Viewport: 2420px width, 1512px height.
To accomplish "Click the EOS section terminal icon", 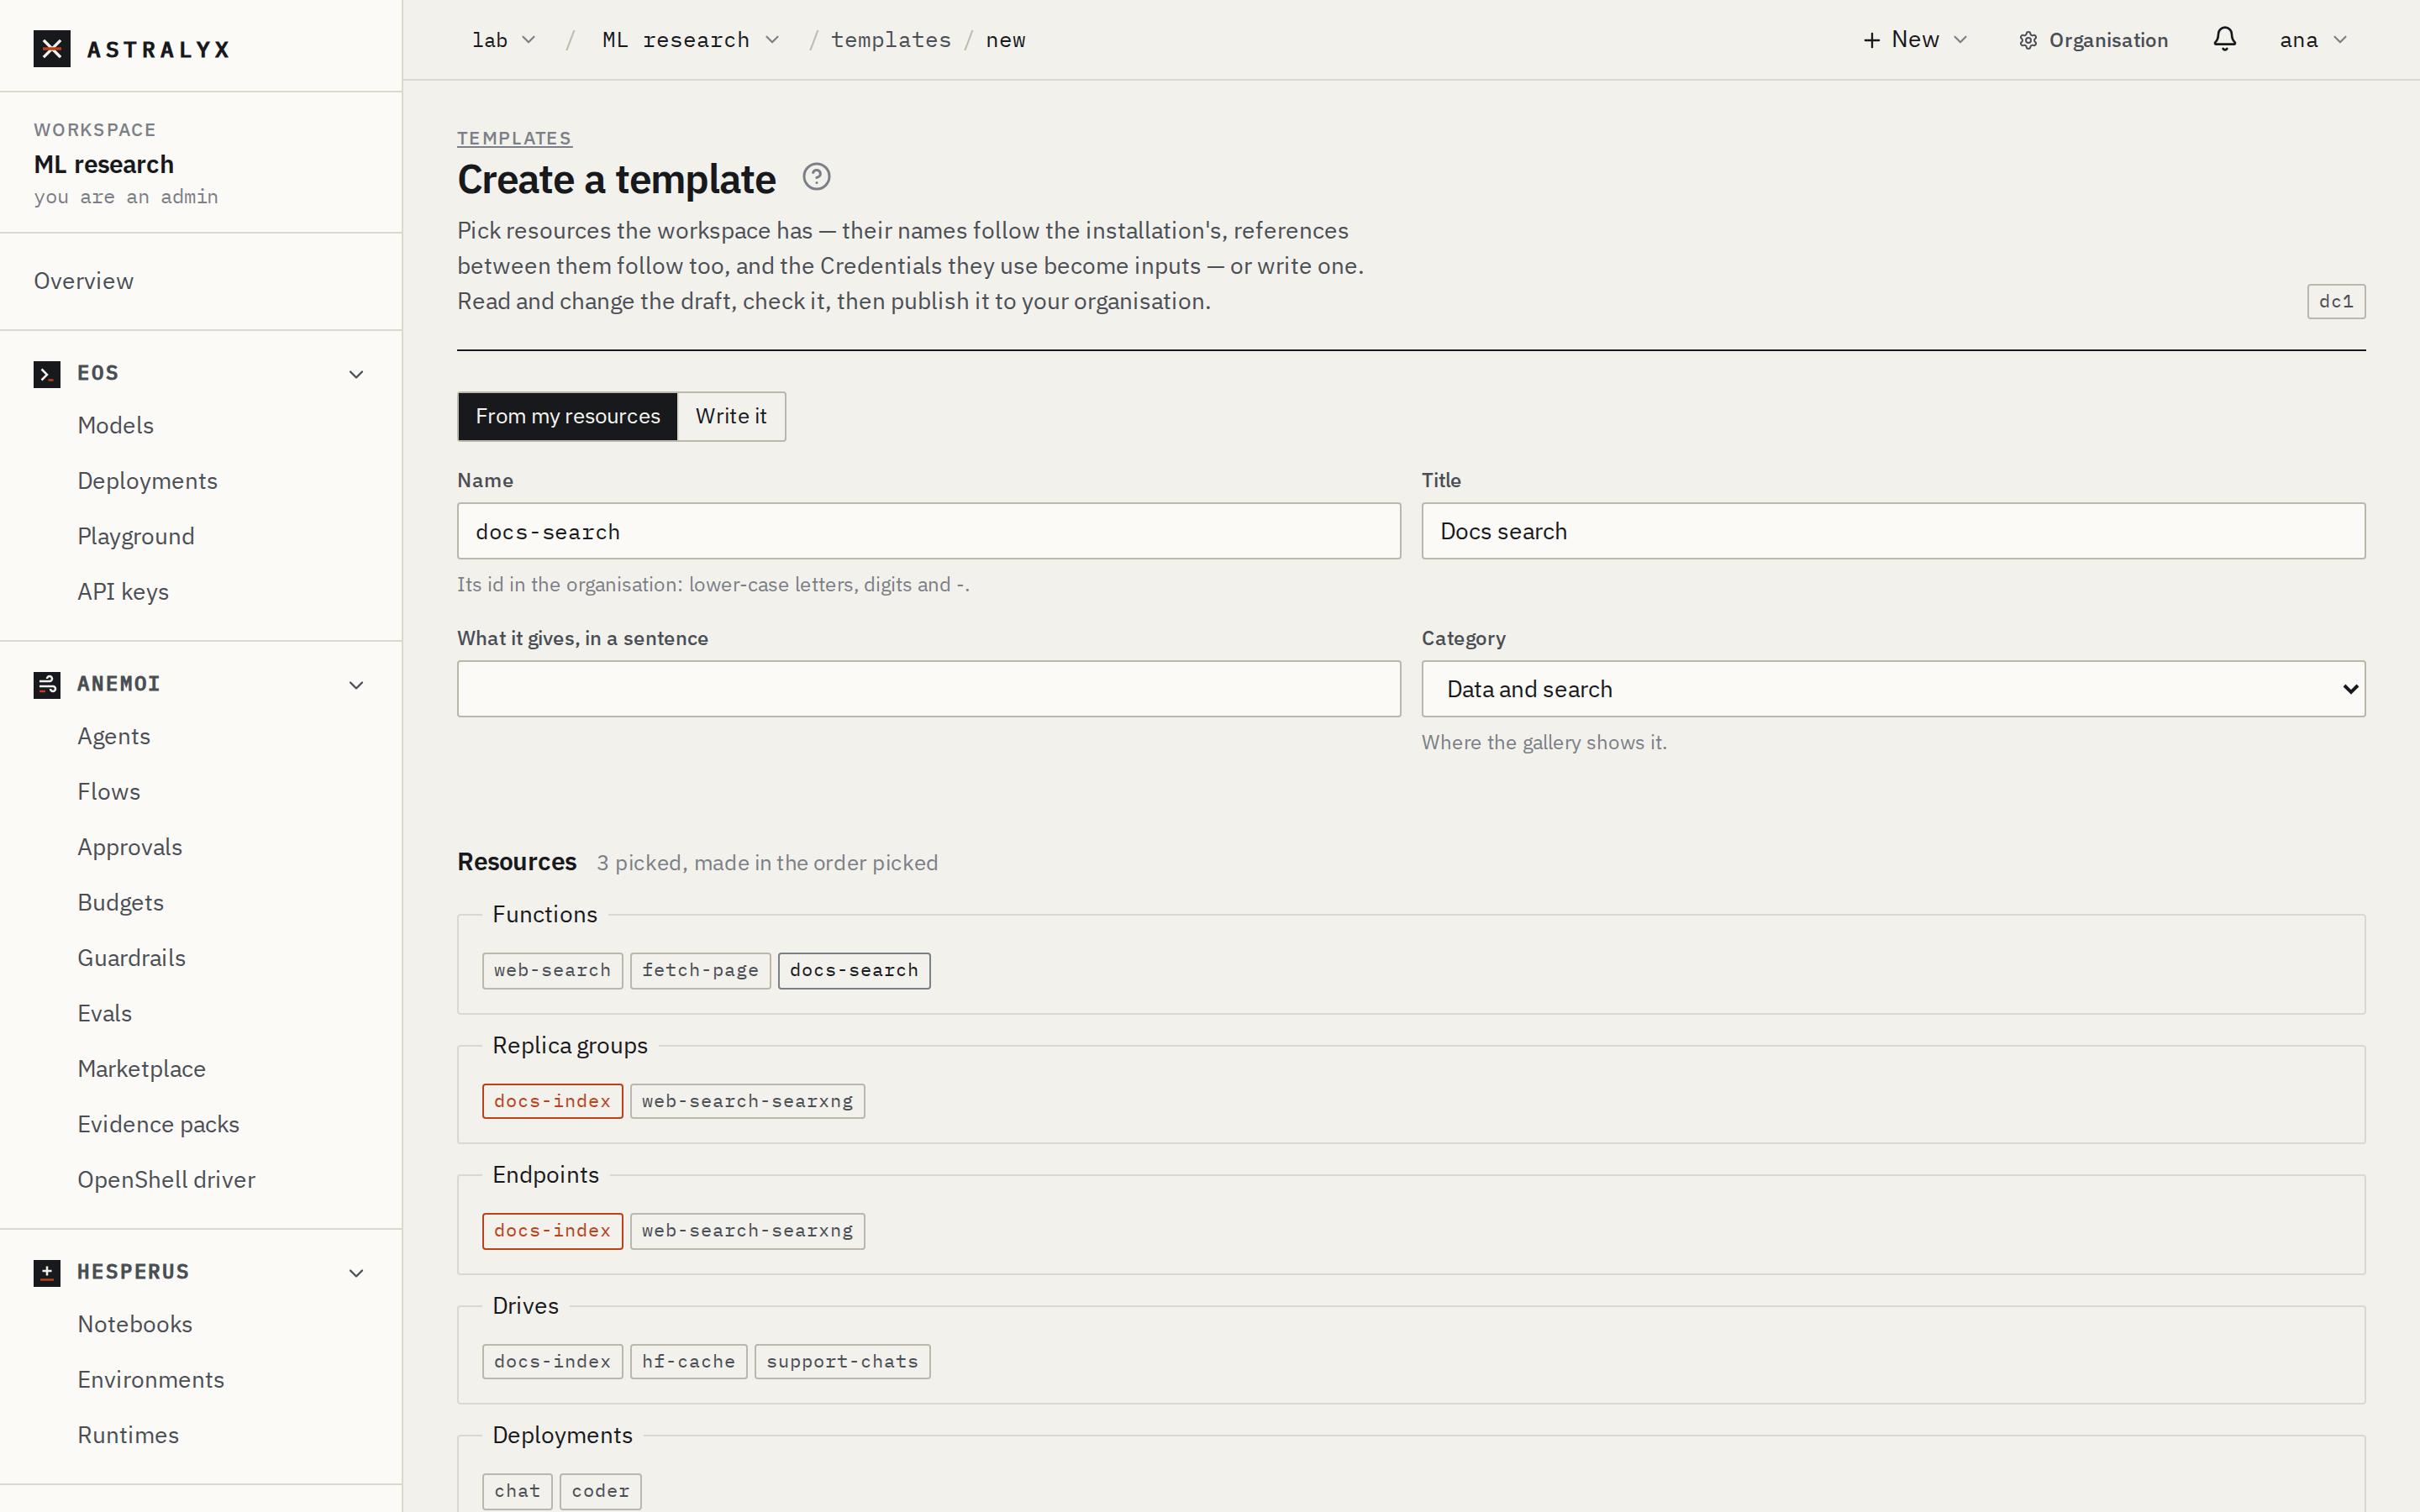I will [47, 374].
